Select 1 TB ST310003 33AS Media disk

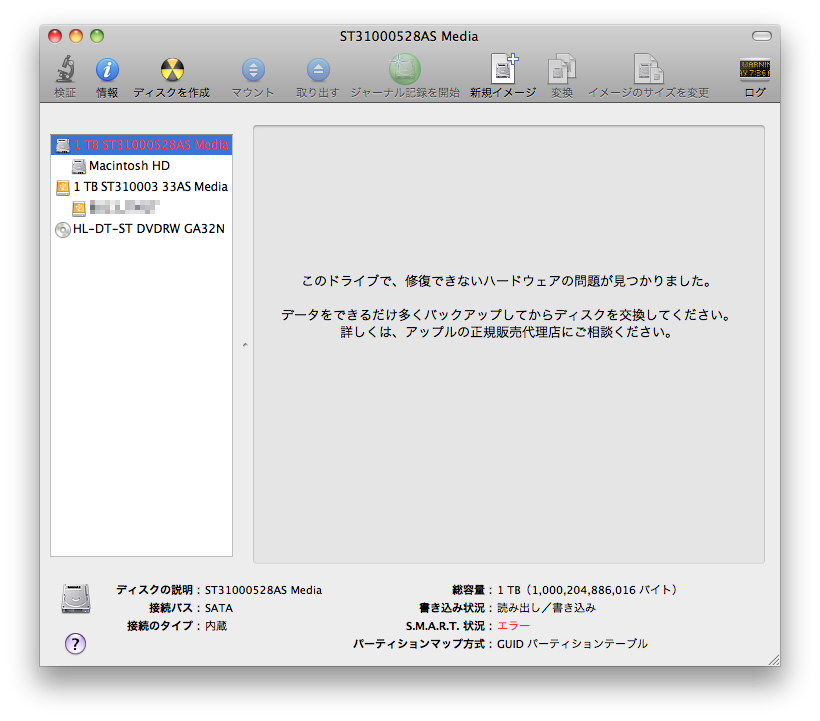(x=141, y=187)
